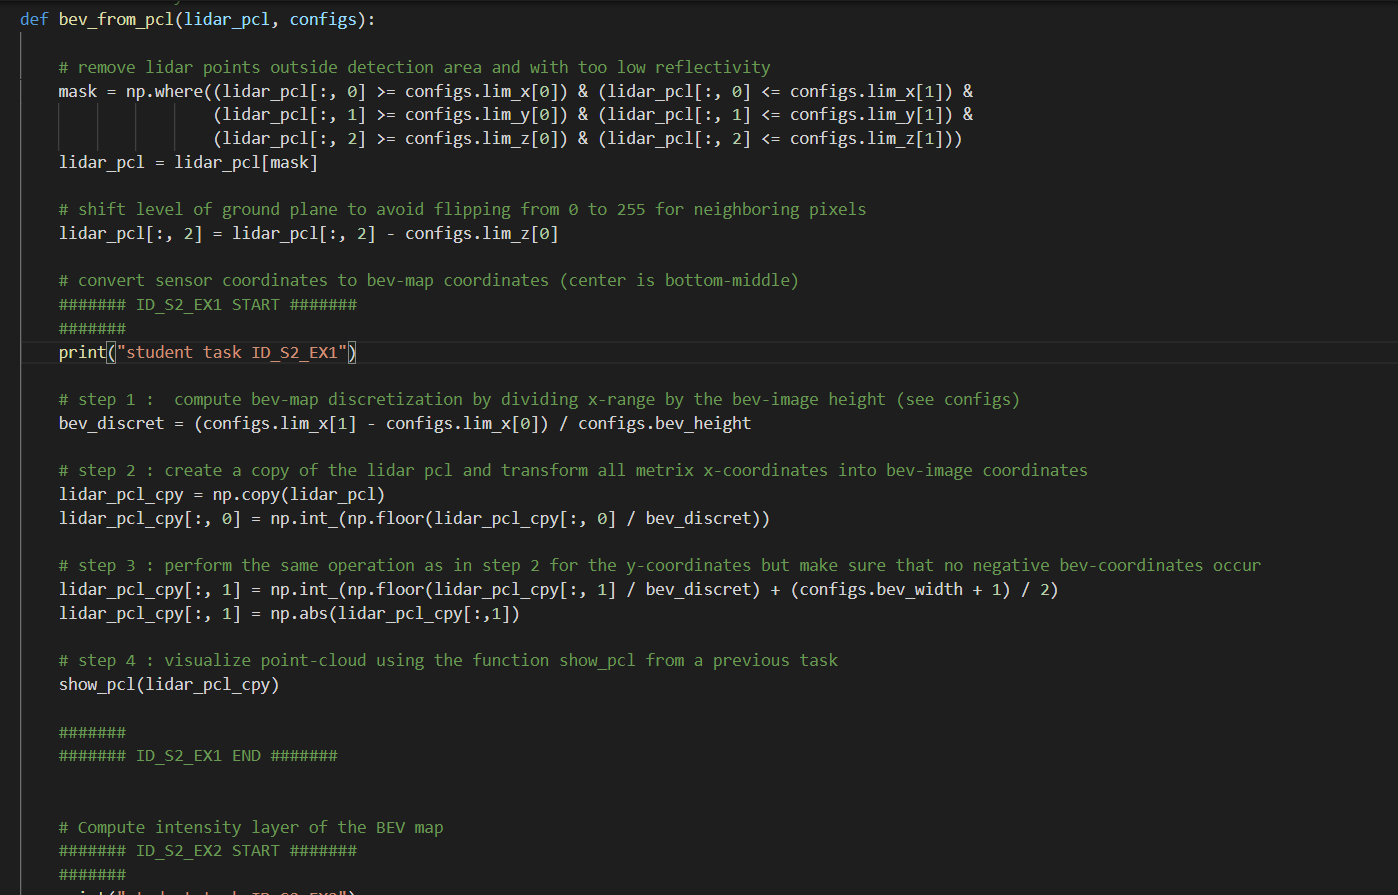Click the np.abs(lidar_pcl_cpy[:,1]) call
Viewport: 1398px width, 895px height.
[x=395, y=614]
